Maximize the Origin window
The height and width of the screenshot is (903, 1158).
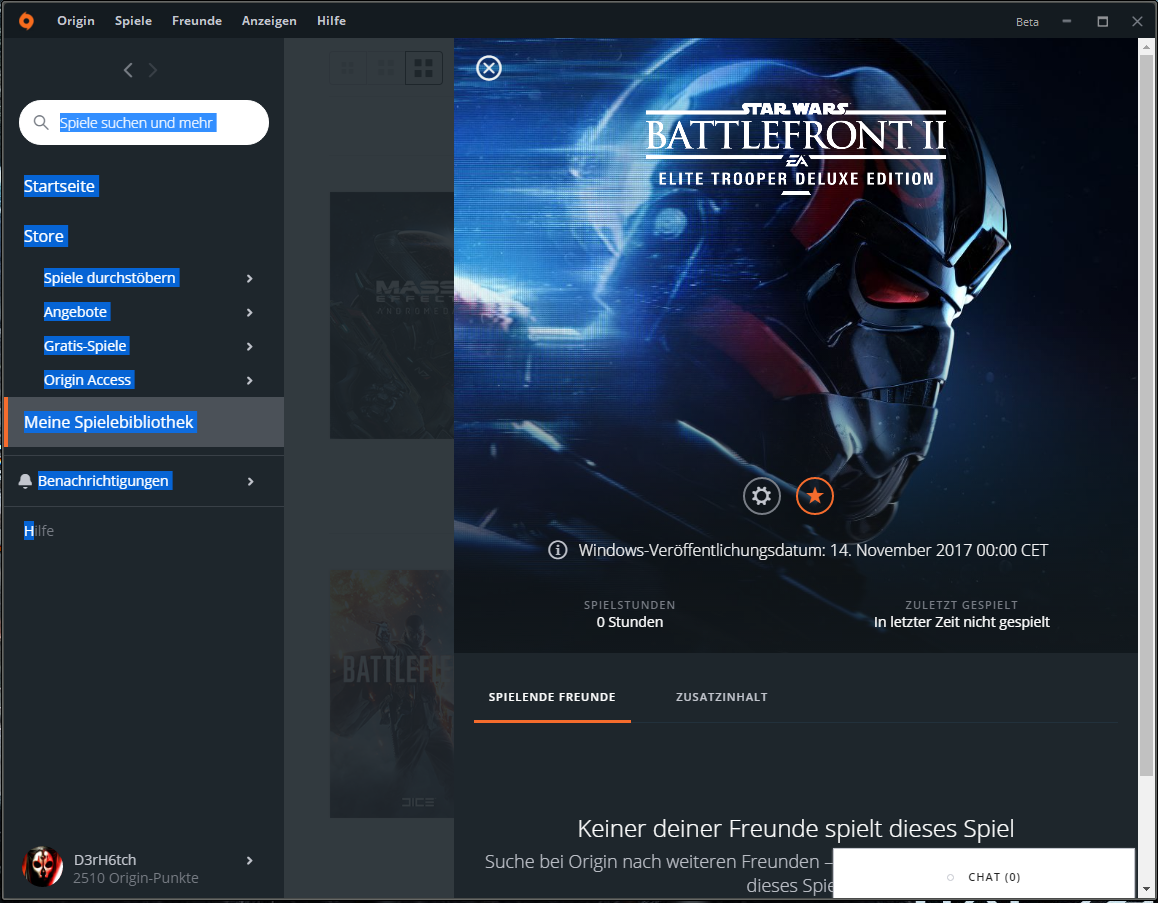1103,21
